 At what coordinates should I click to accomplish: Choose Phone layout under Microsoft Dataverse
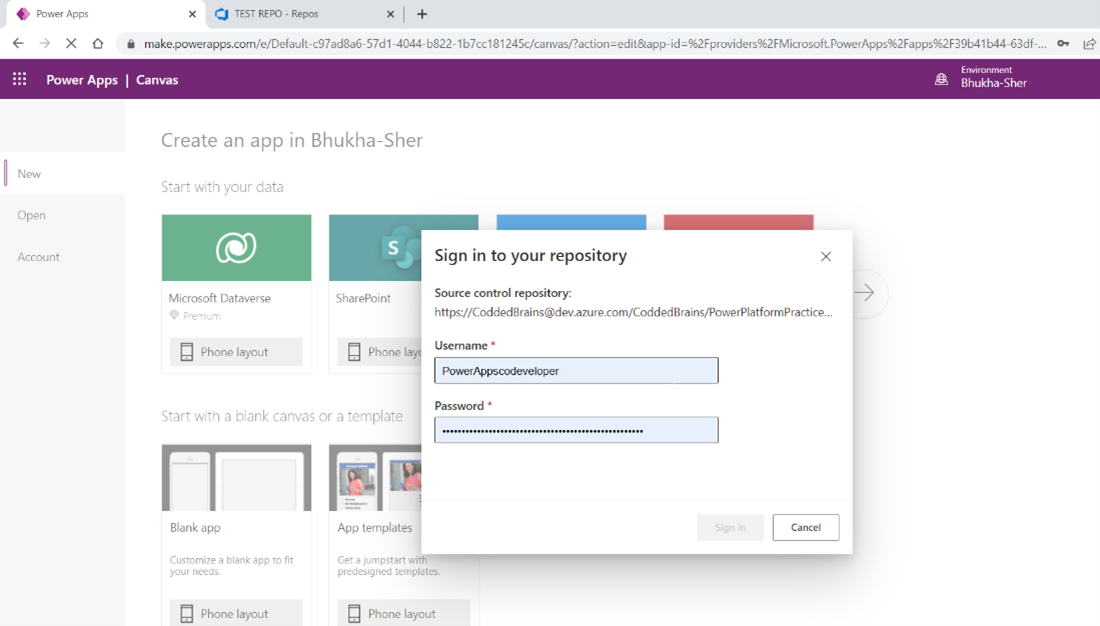coord(236,351)
